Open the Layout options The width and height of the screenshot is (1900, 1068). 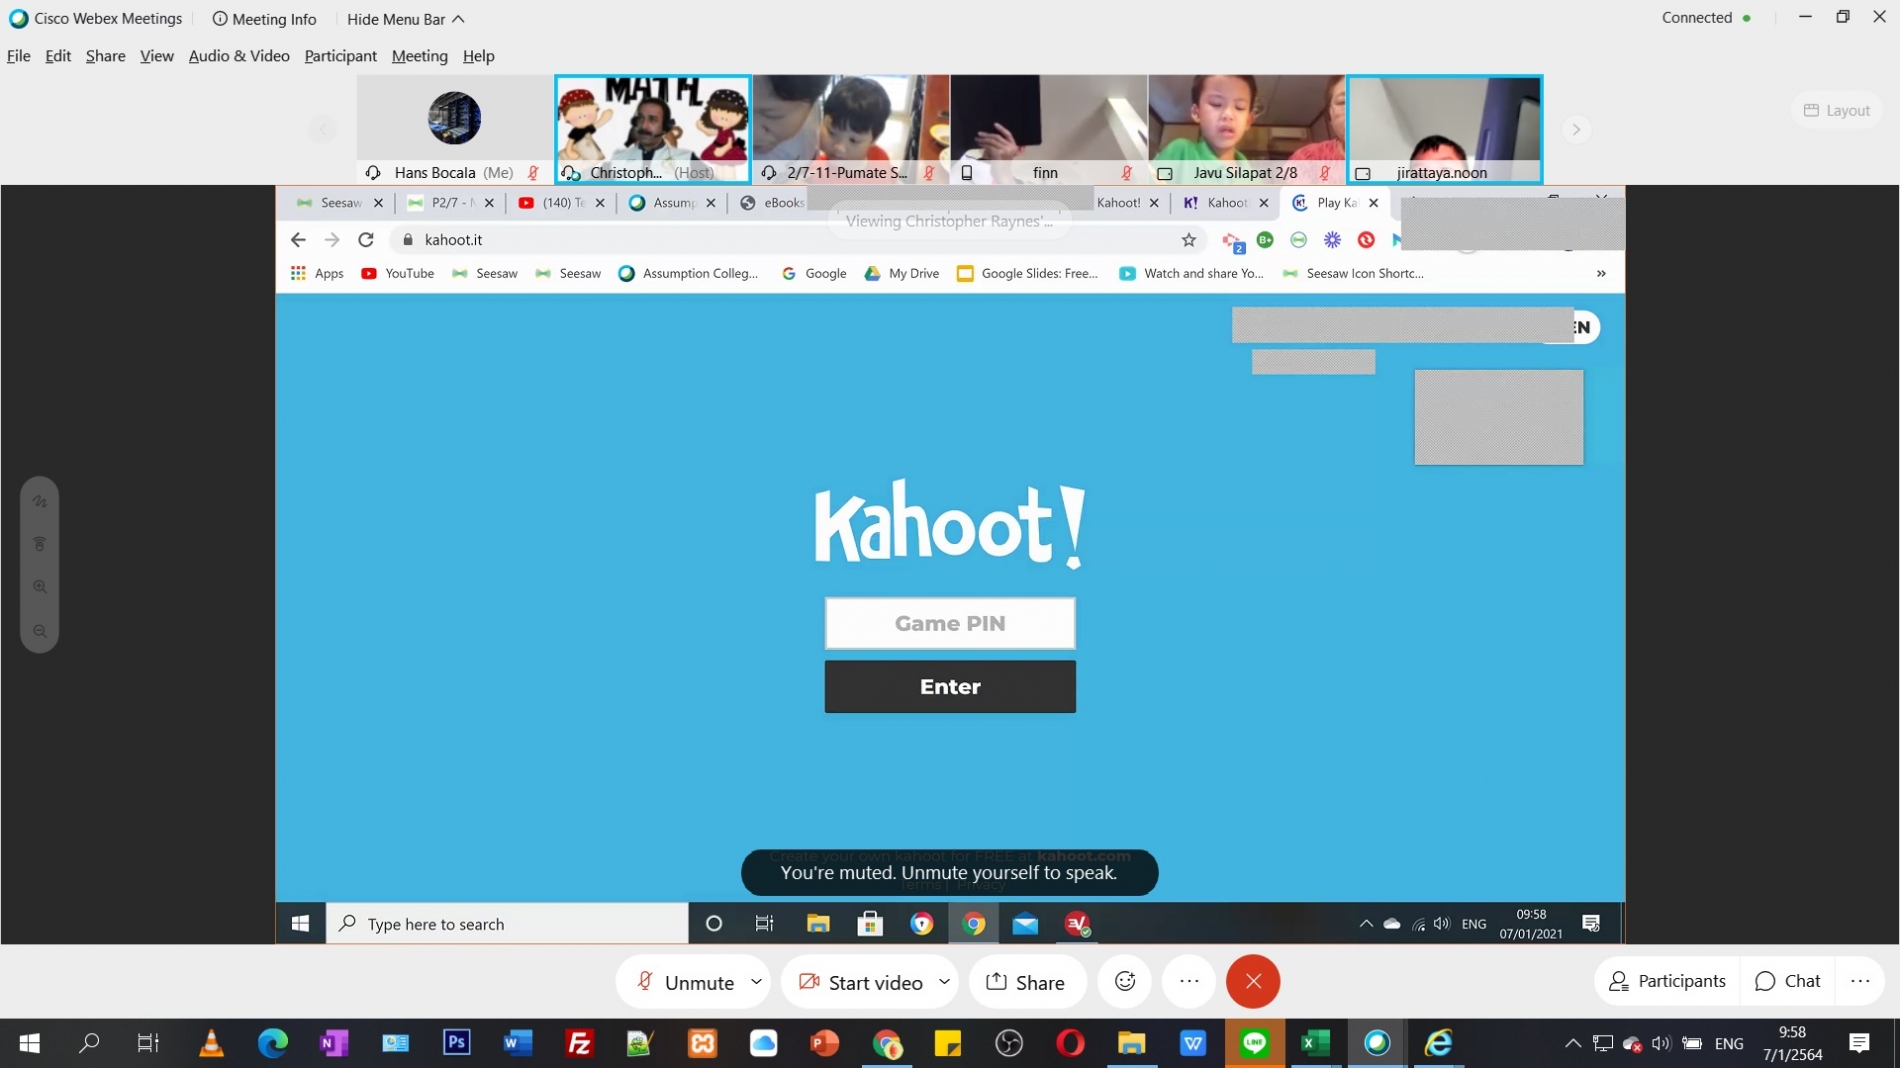(1837, 110)
